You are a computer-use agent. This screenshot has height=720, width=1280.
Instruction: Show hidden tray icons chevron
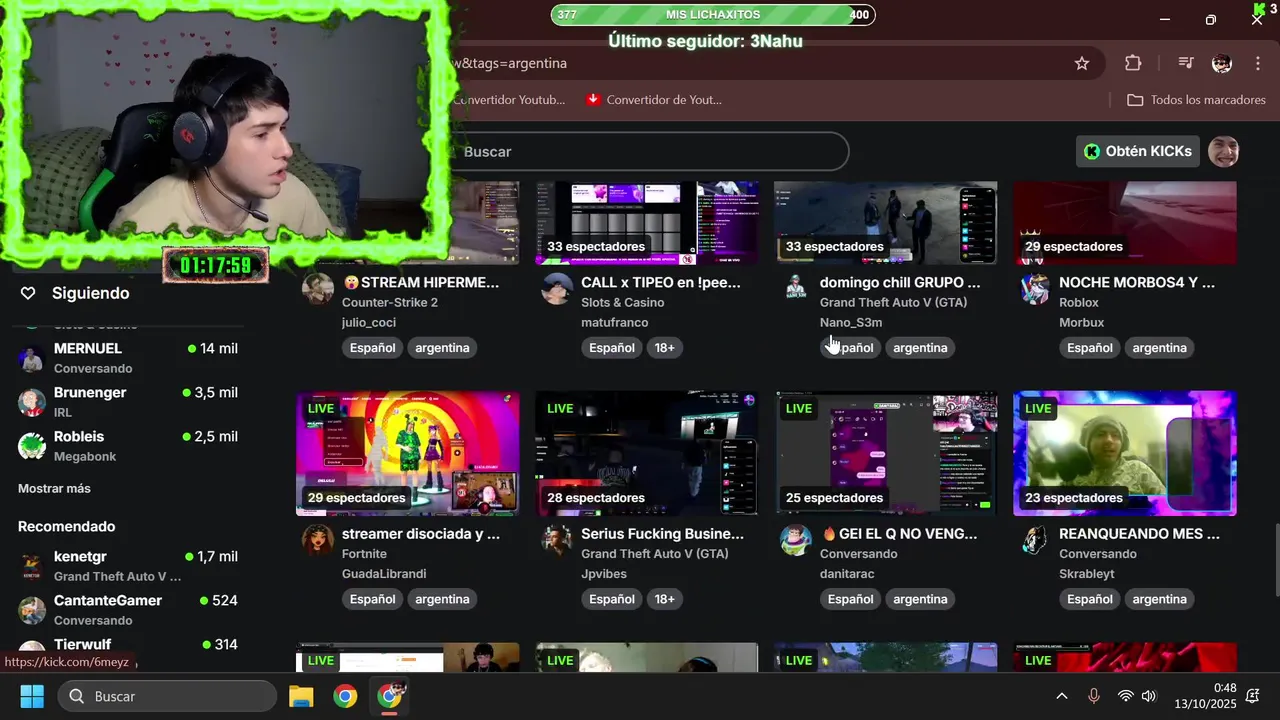1062,696
